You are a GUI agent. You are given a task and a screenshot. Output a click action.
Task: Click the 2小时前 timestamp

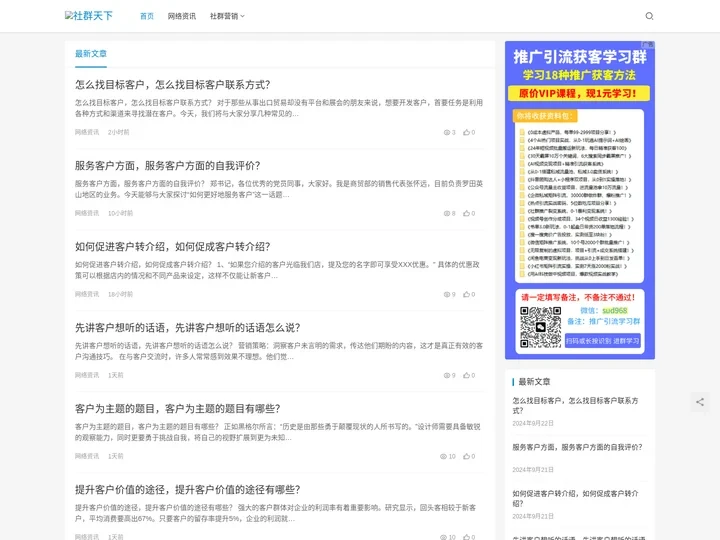coord(118,132)
